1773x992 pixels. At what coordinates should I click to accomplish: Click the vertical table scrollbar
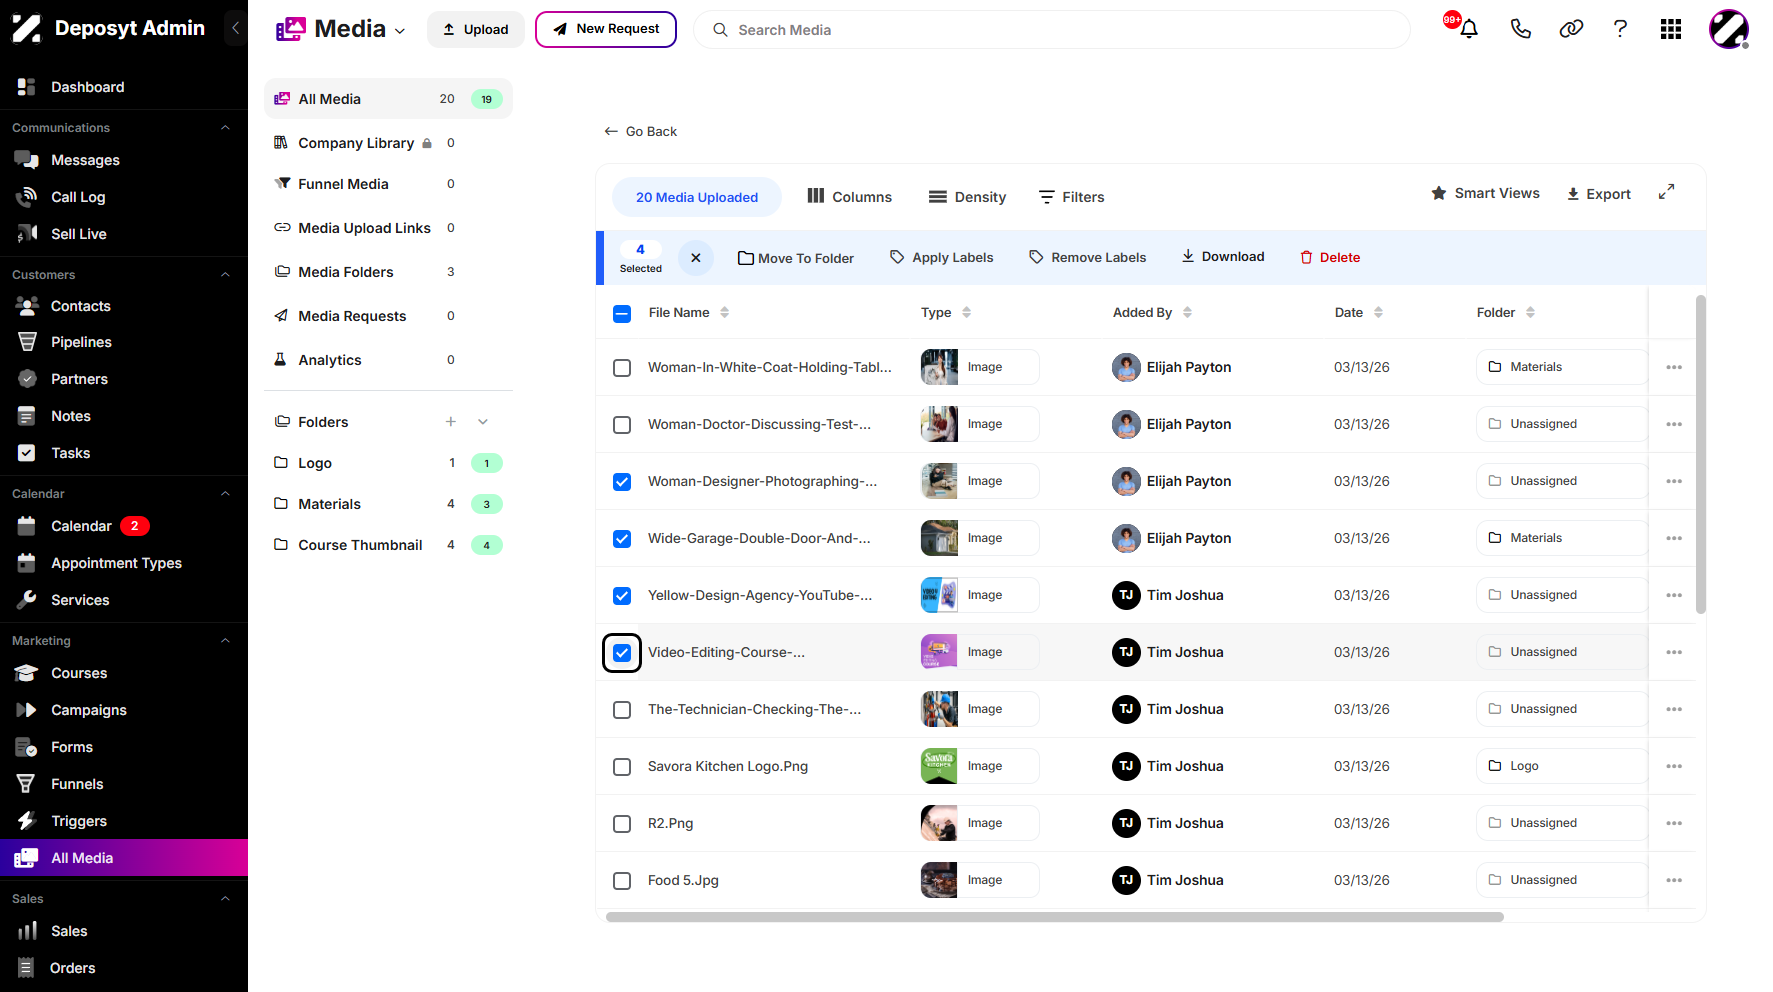click(x=1701, y=455)
